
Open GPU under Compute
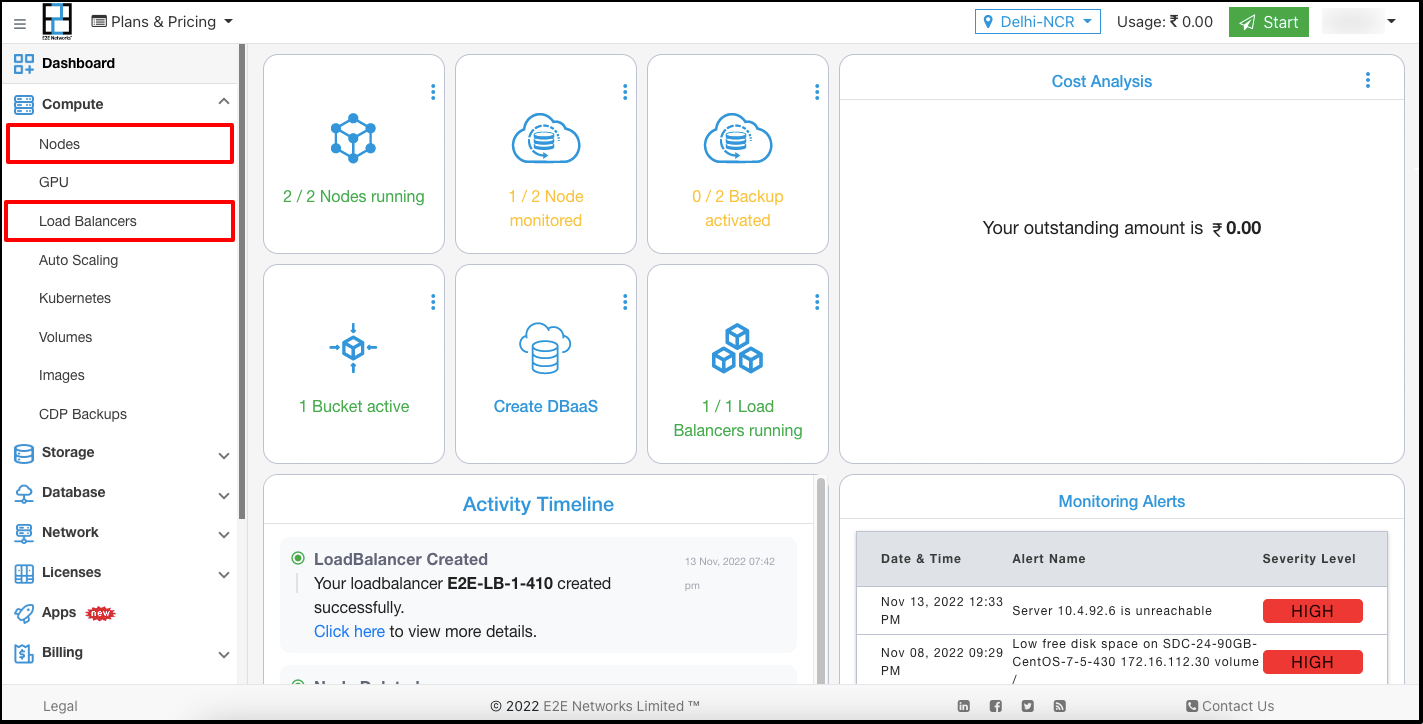54,182
